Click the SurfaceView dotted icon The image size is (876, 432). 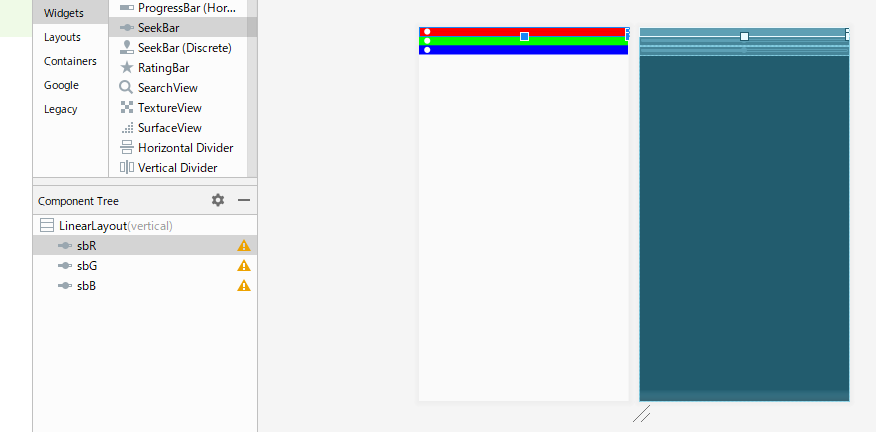pyautogui.click(x=127, y=127)
